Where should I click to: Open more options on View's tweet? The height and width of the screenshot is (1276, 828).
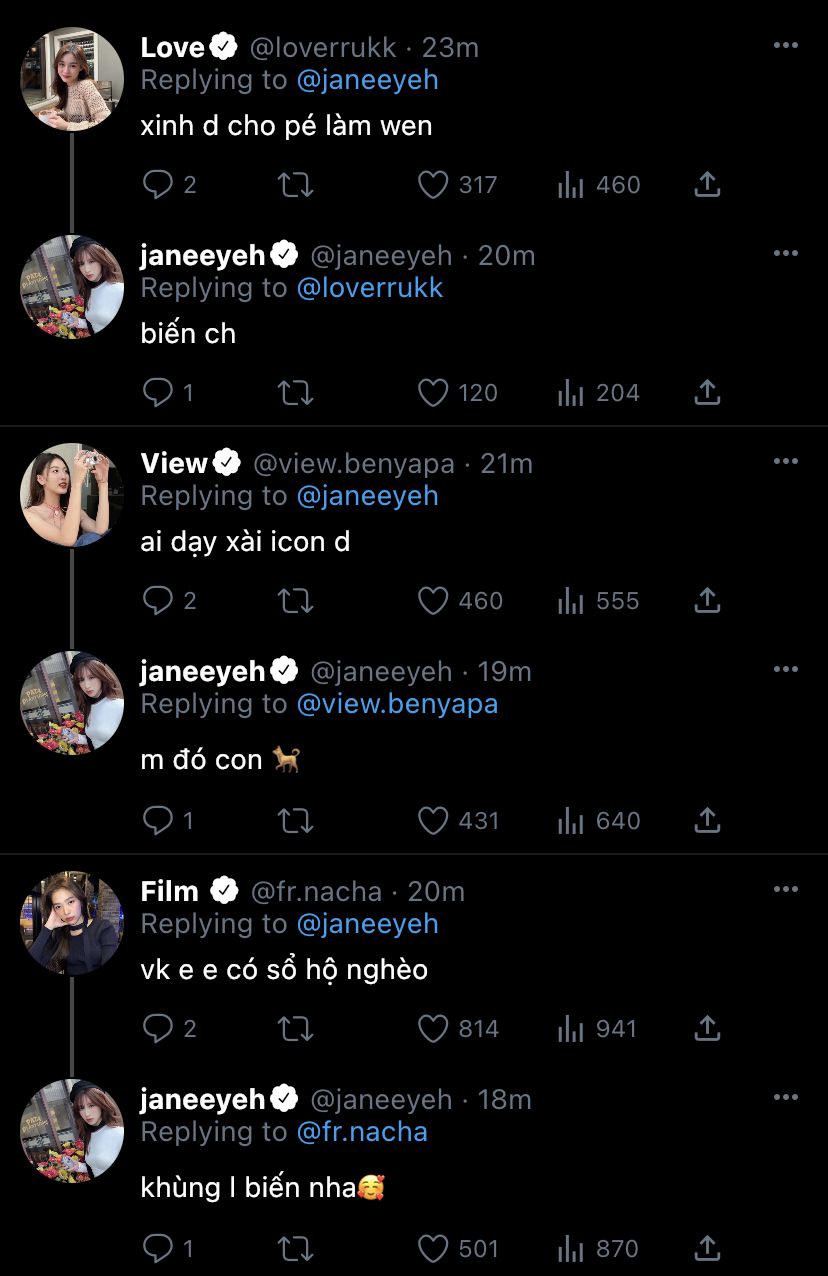tap(786, 461)
